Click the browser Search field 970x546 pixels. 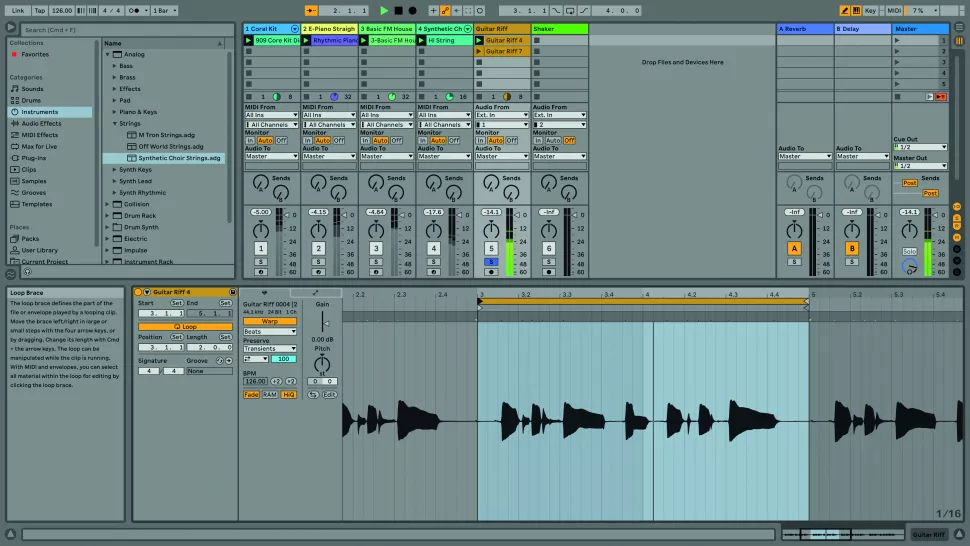click(x=60, y=30)
